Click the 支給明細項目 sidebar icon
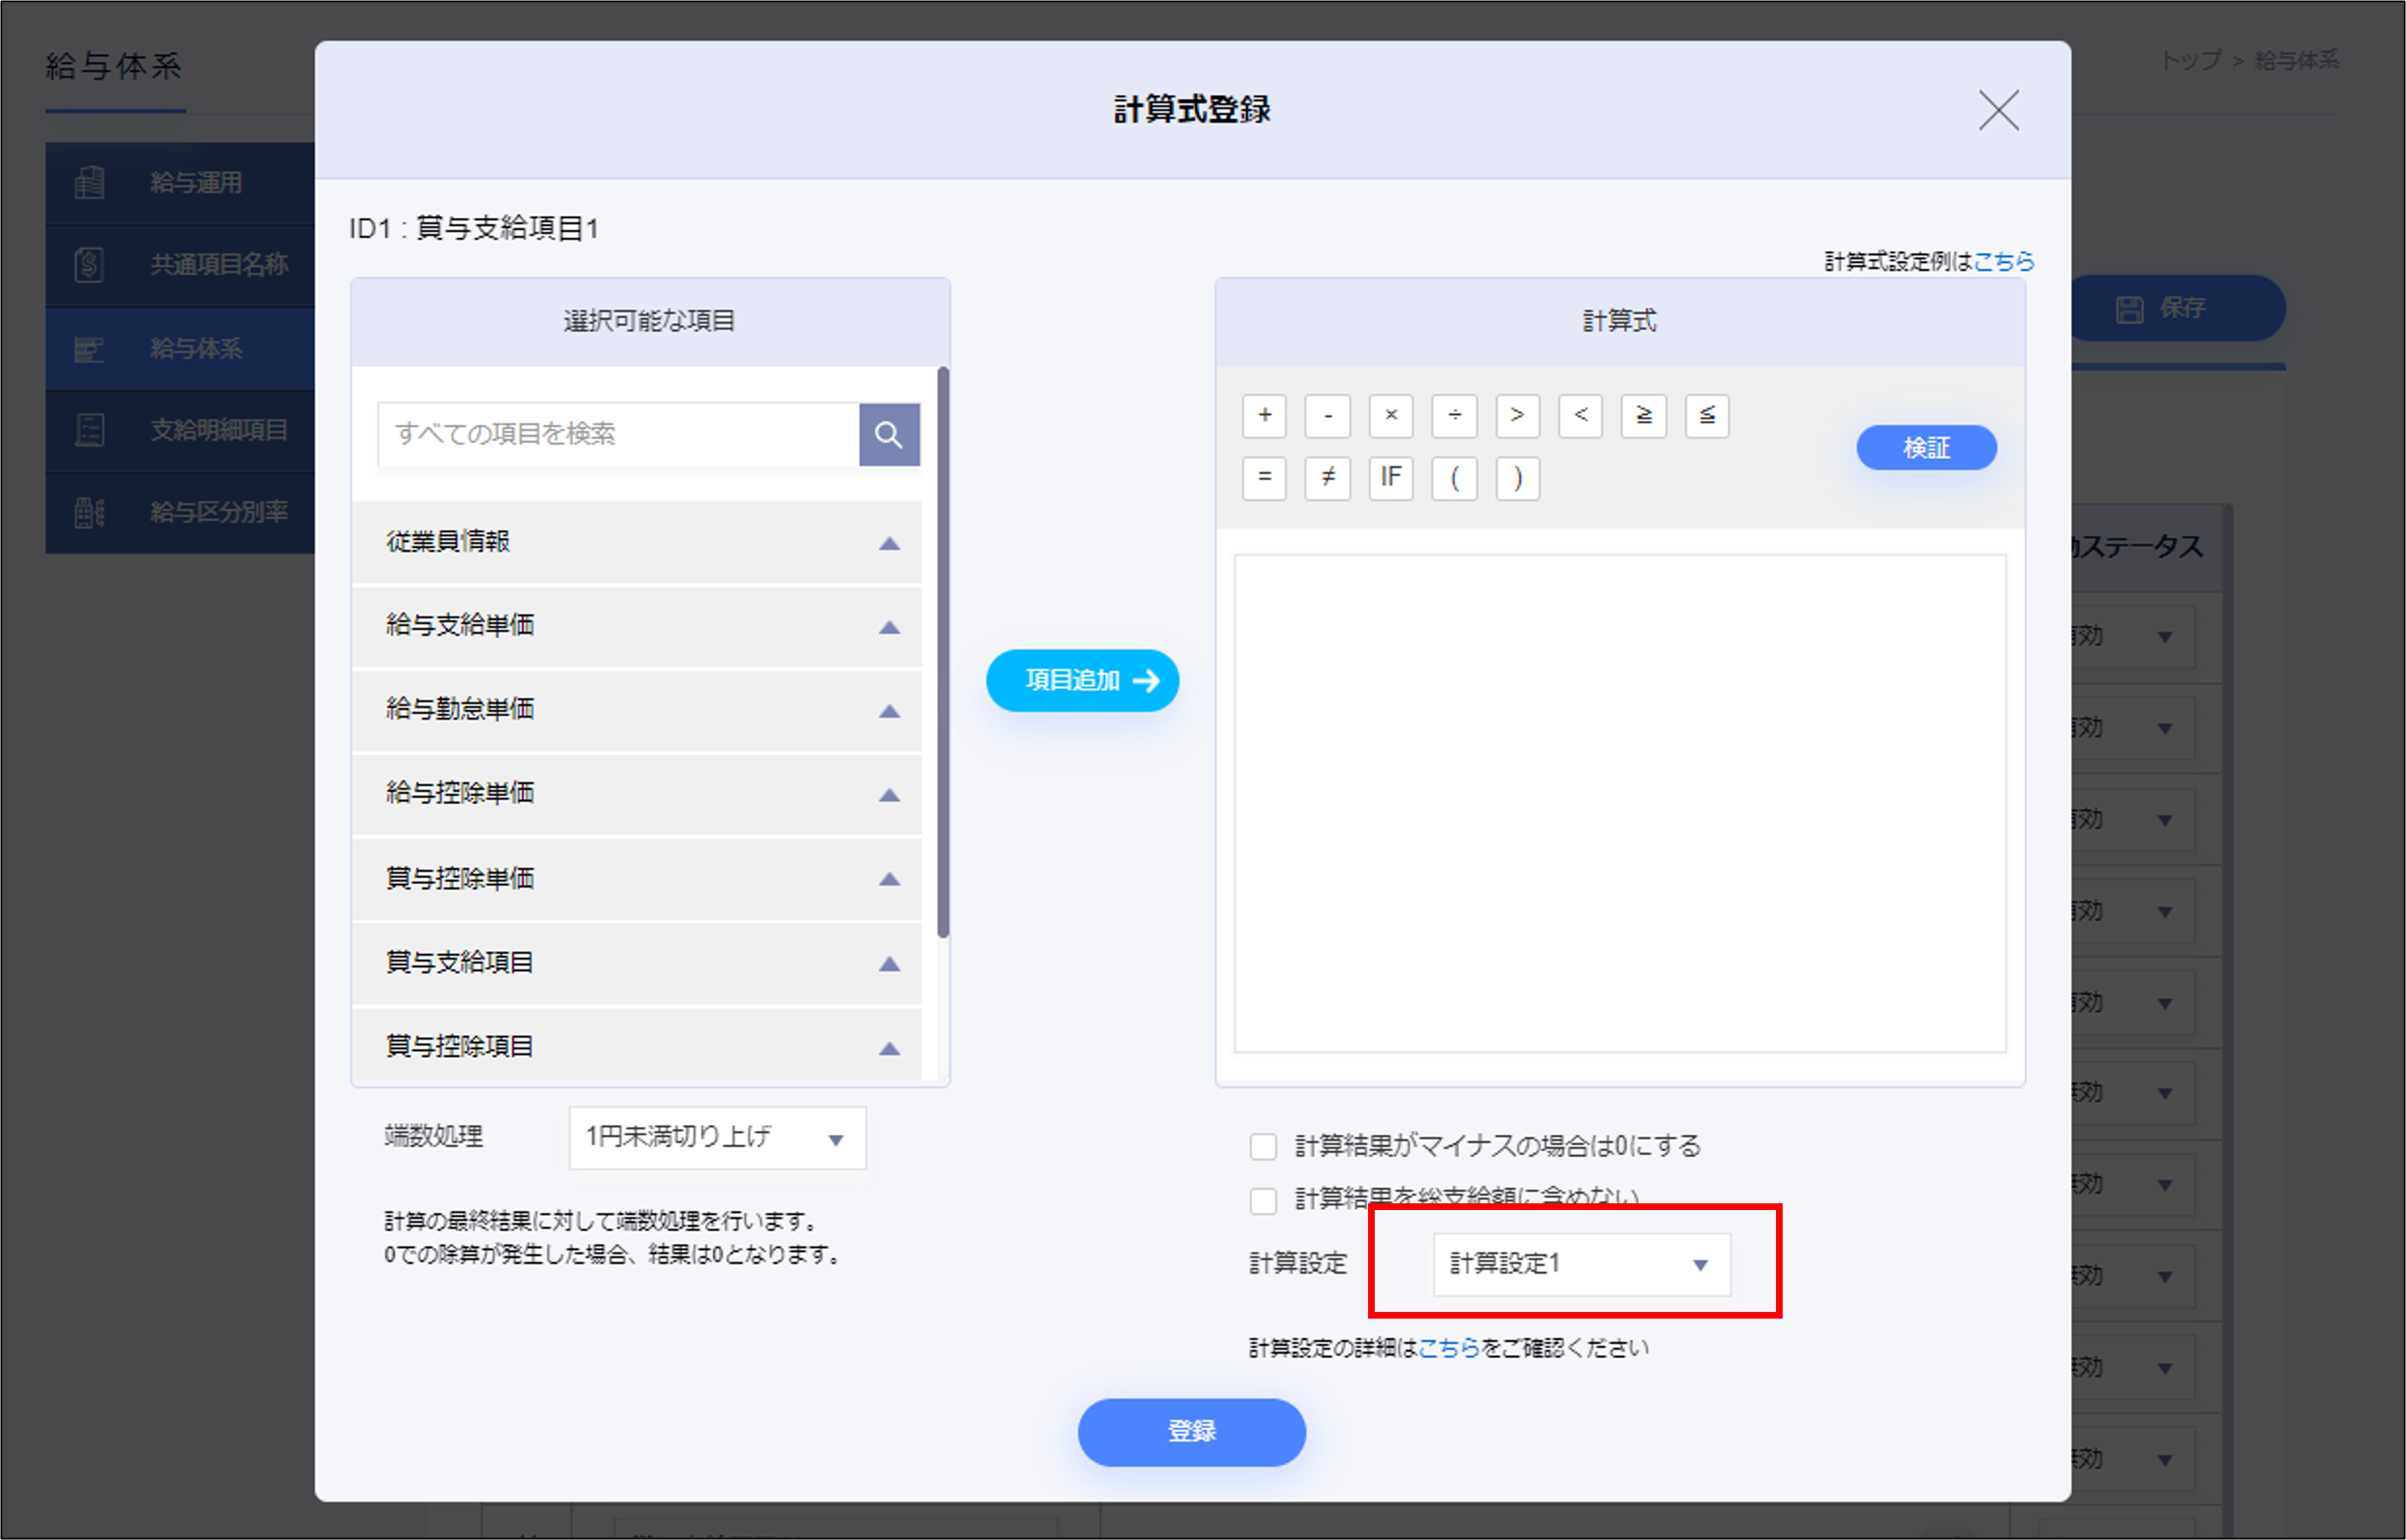The width and height of the screenshot is (2406, 1540). pyautogui.click(x=89, y=429)
